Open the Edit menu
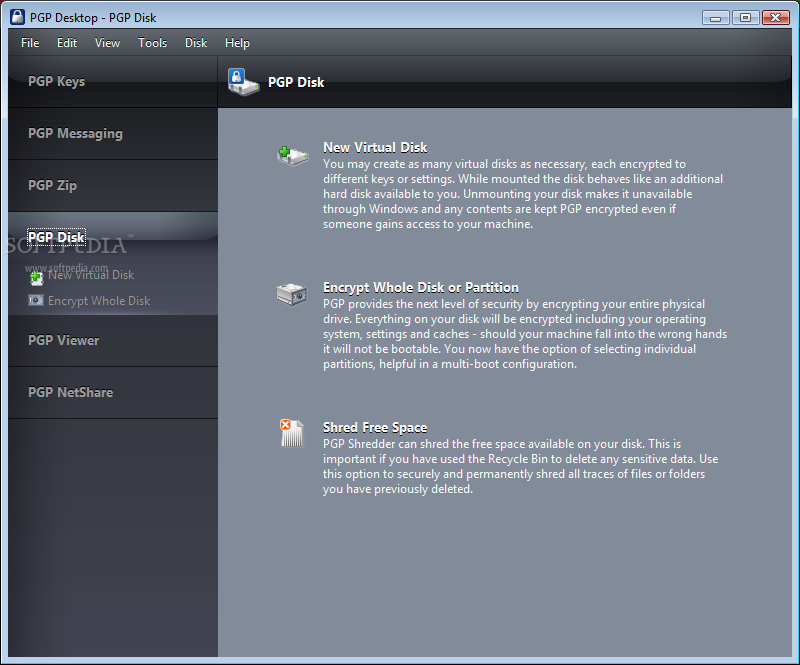 pyautogui.click(x=67, y=43)
